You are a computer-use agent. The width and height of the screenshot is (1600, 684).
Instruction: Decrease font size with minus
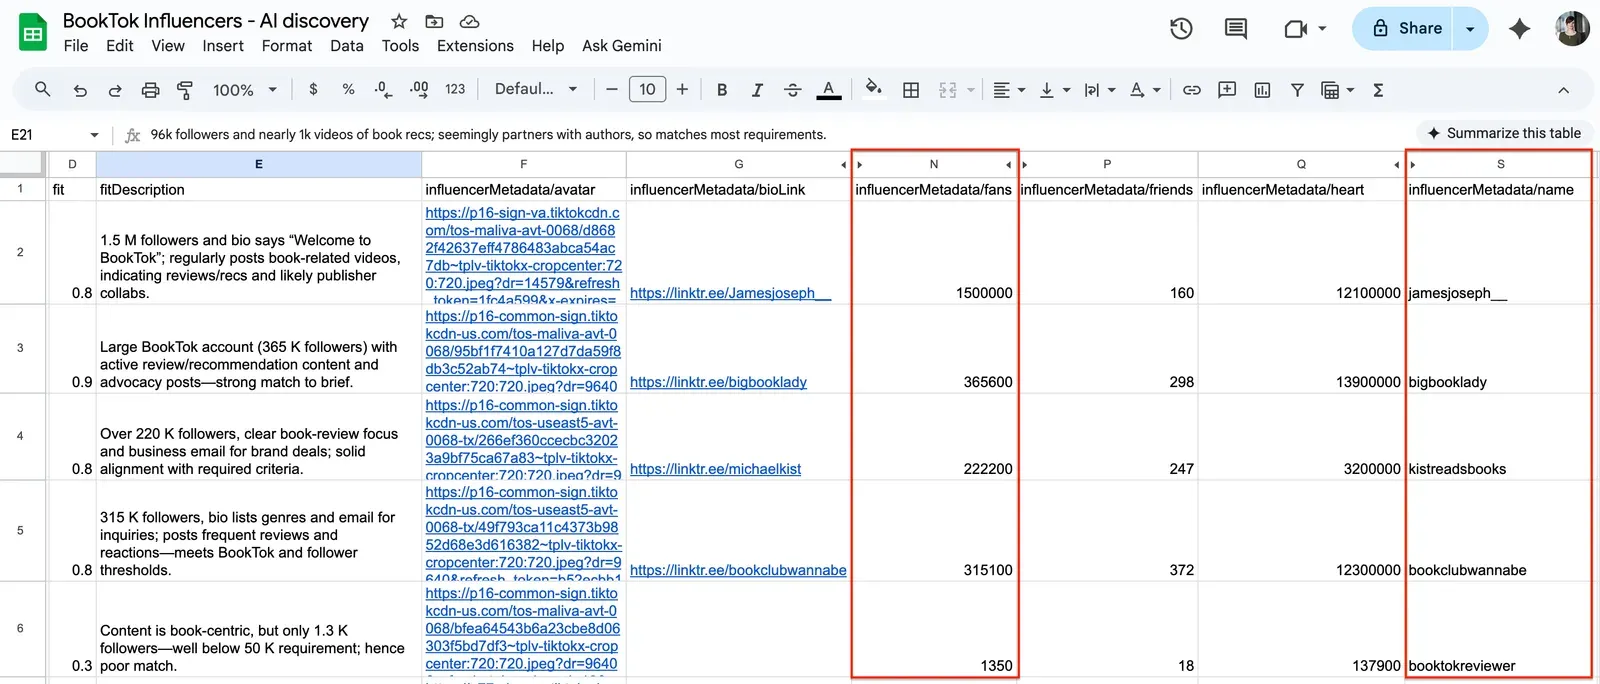612,89
